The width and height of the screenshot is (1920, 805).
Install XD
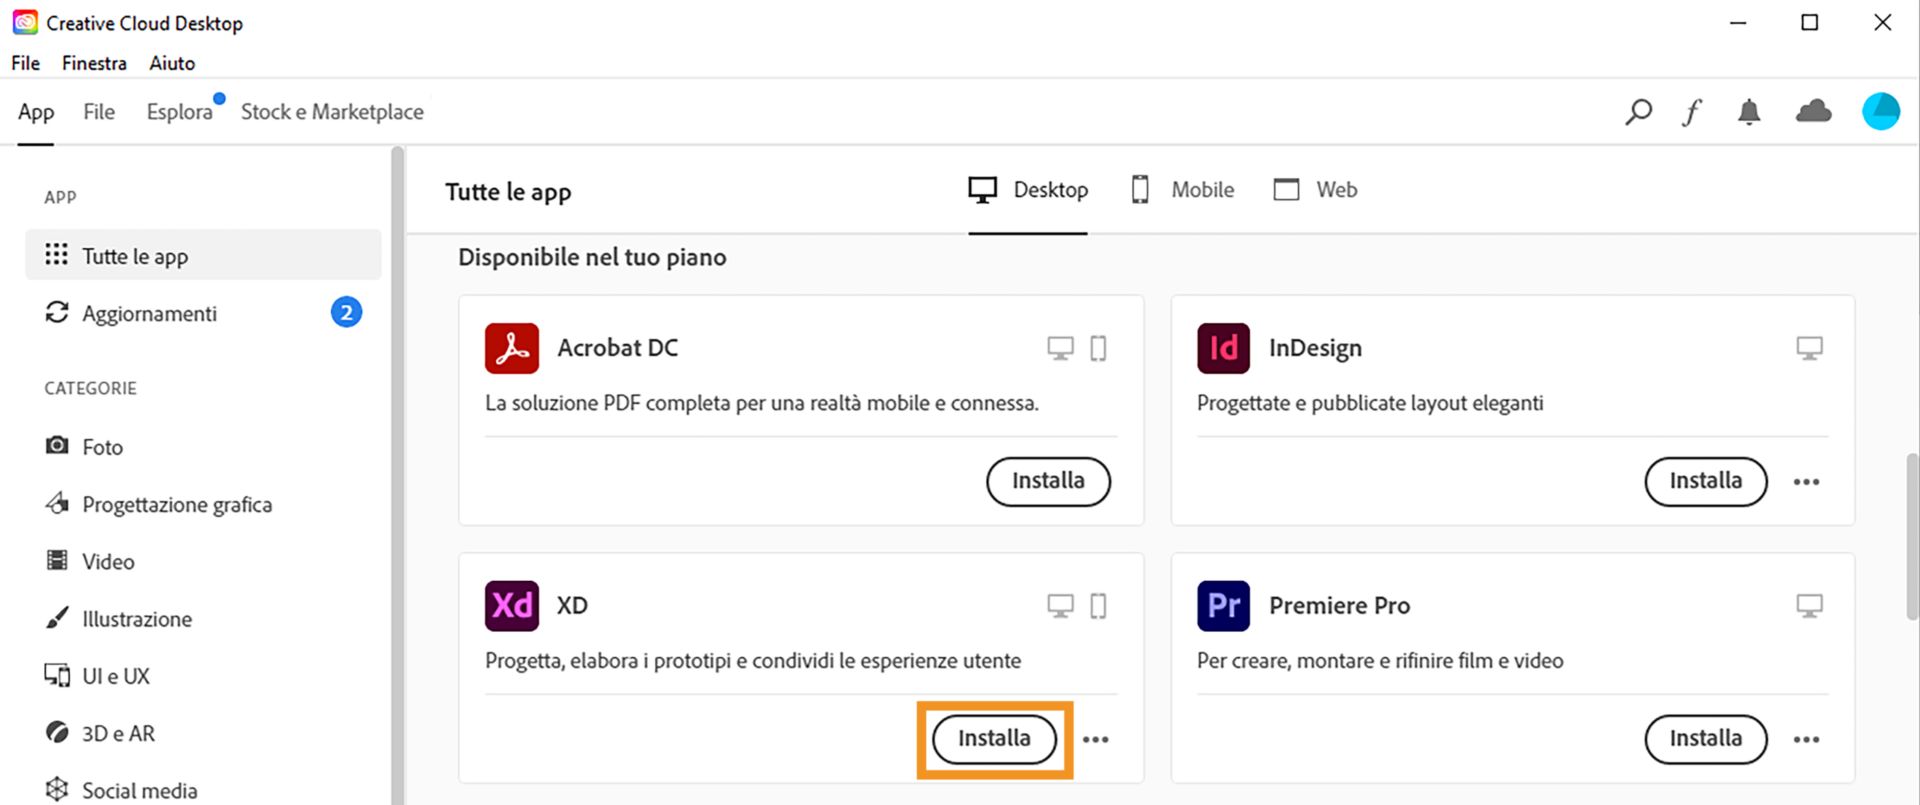point(994,739)
